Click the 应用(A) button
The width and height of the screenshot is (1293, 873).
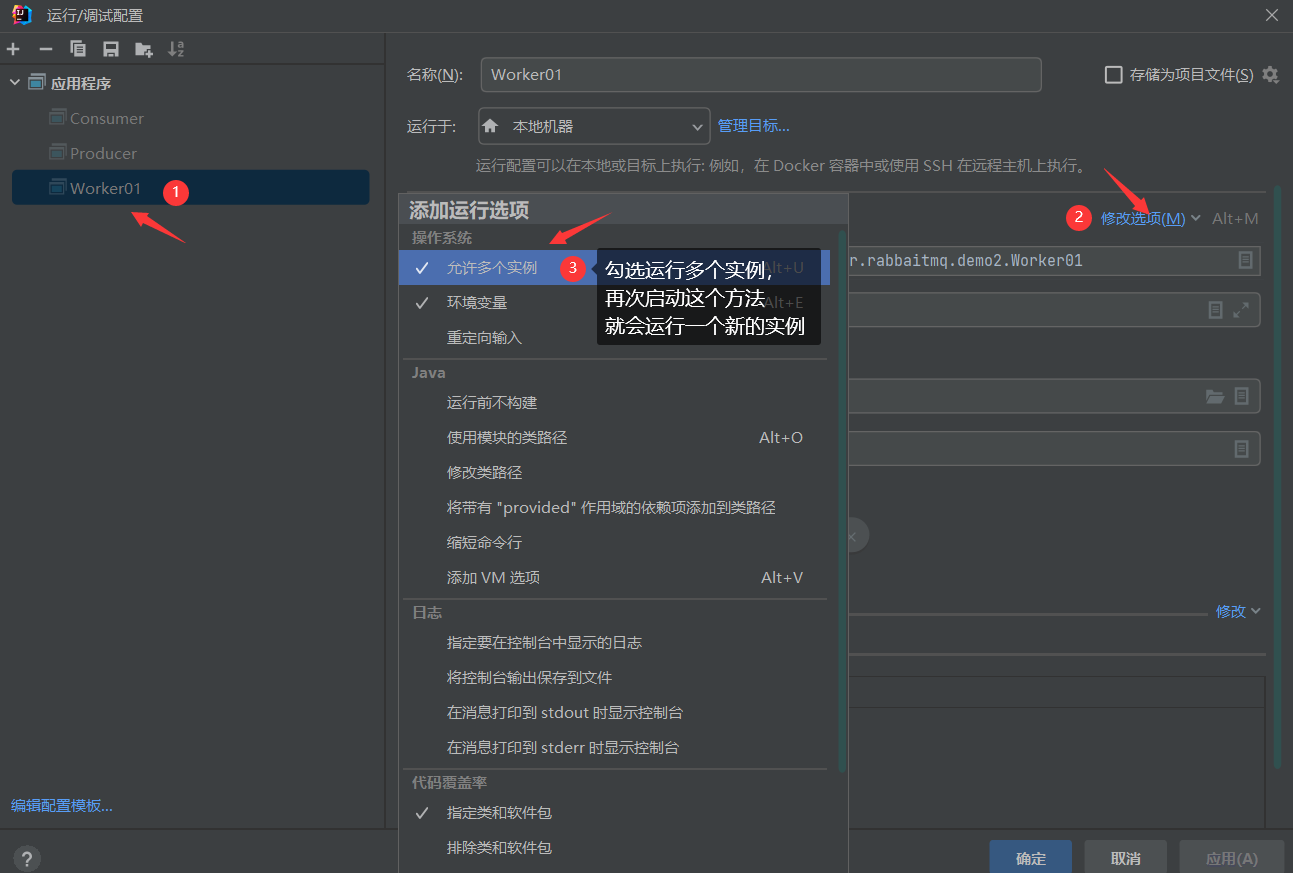pyautogui.click(x=1231, y=858)
